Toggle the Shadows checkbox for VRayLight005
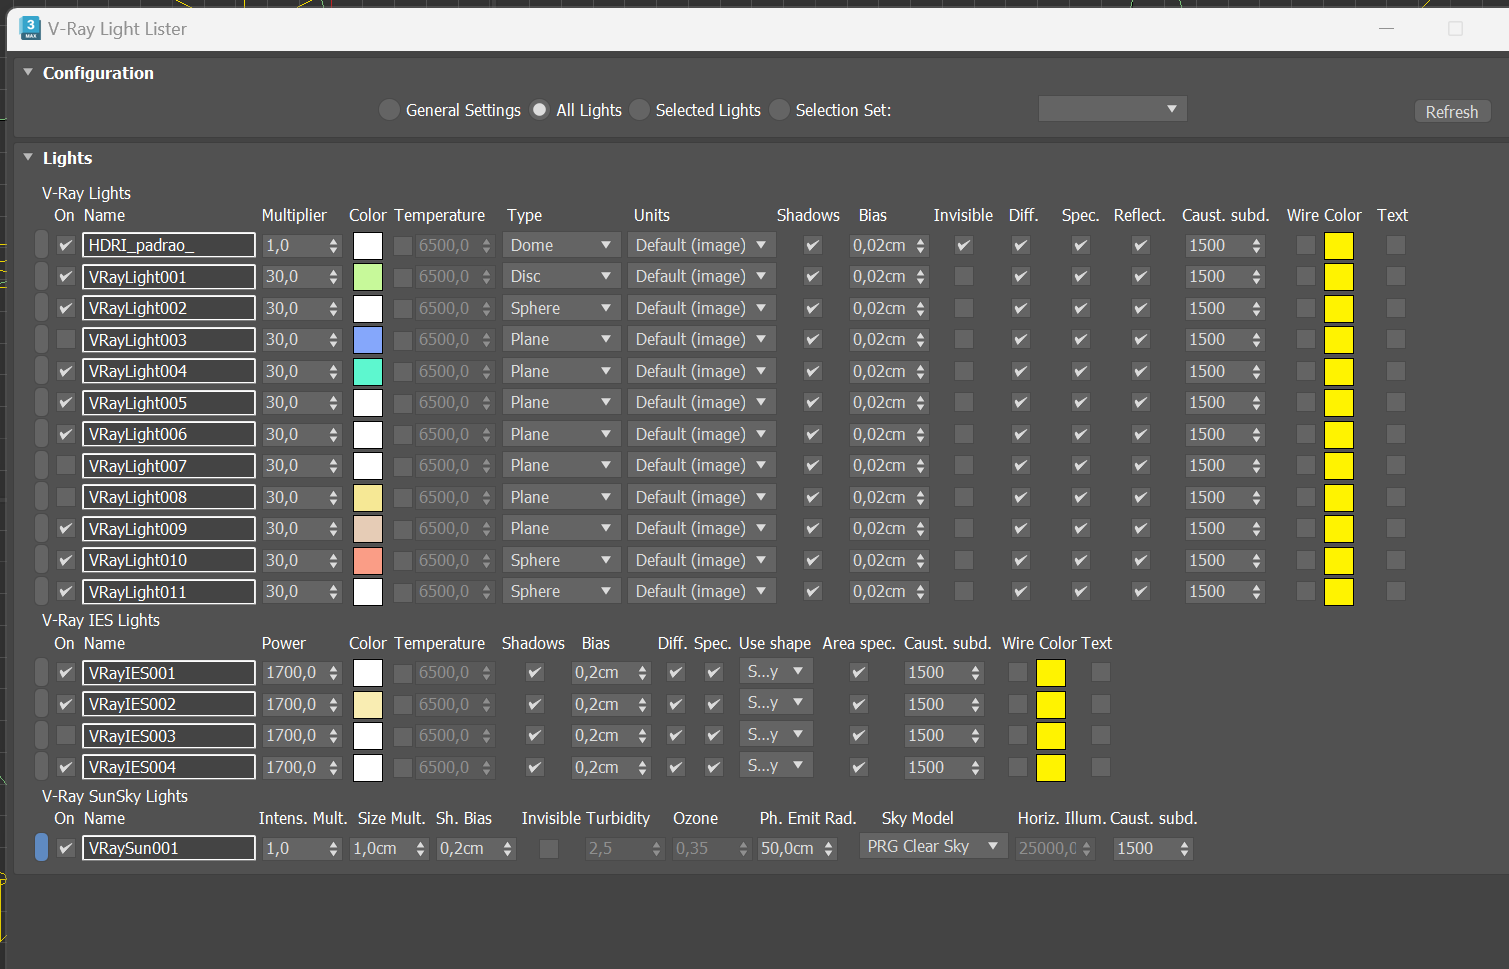Screen dimensions: 1509x969 [813, 403]
